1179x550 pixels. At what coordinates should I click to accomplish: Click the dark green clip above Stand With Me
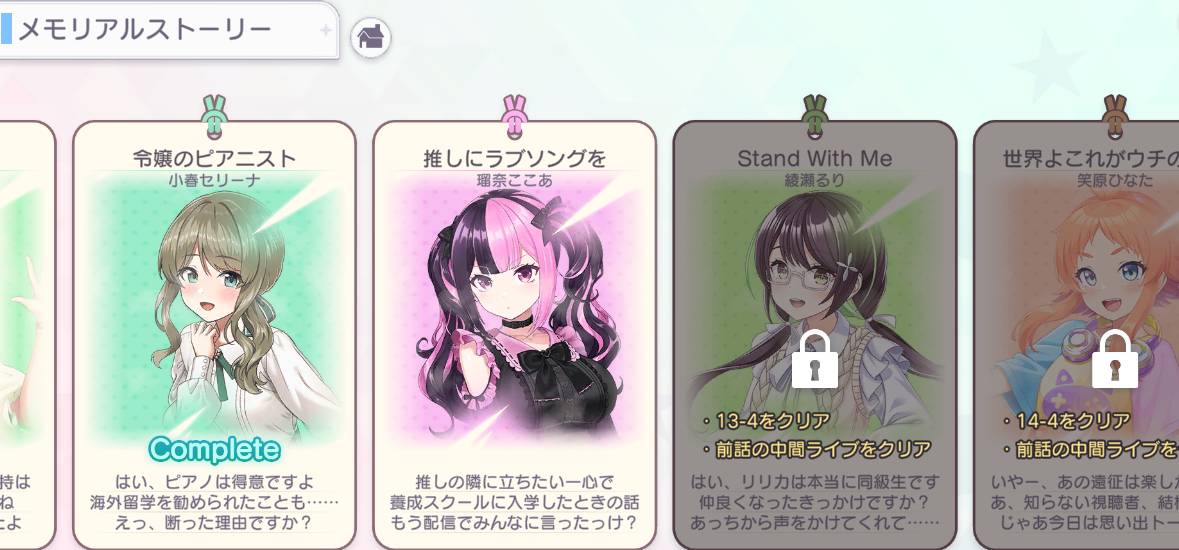(x=815, y=117)
